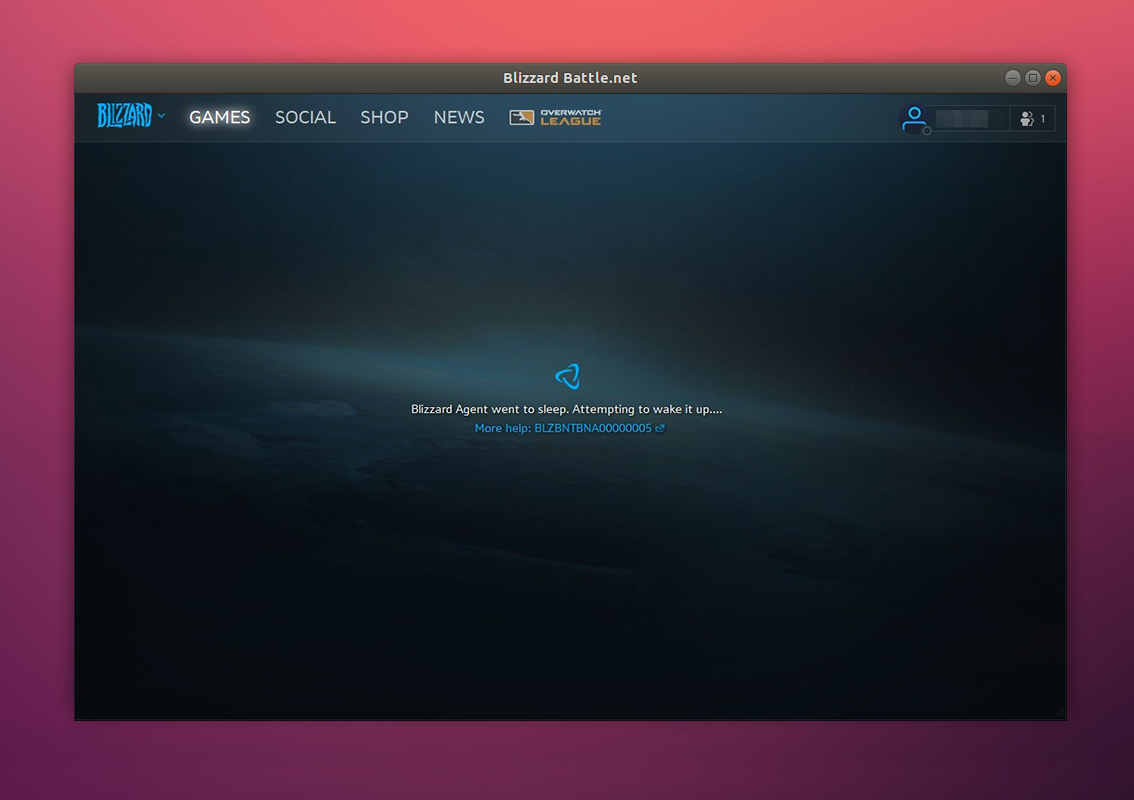Viewport: 1134px width, 800px height.
Task: Click the online status indicator on the avatar
Action: (x=926, y=131)
